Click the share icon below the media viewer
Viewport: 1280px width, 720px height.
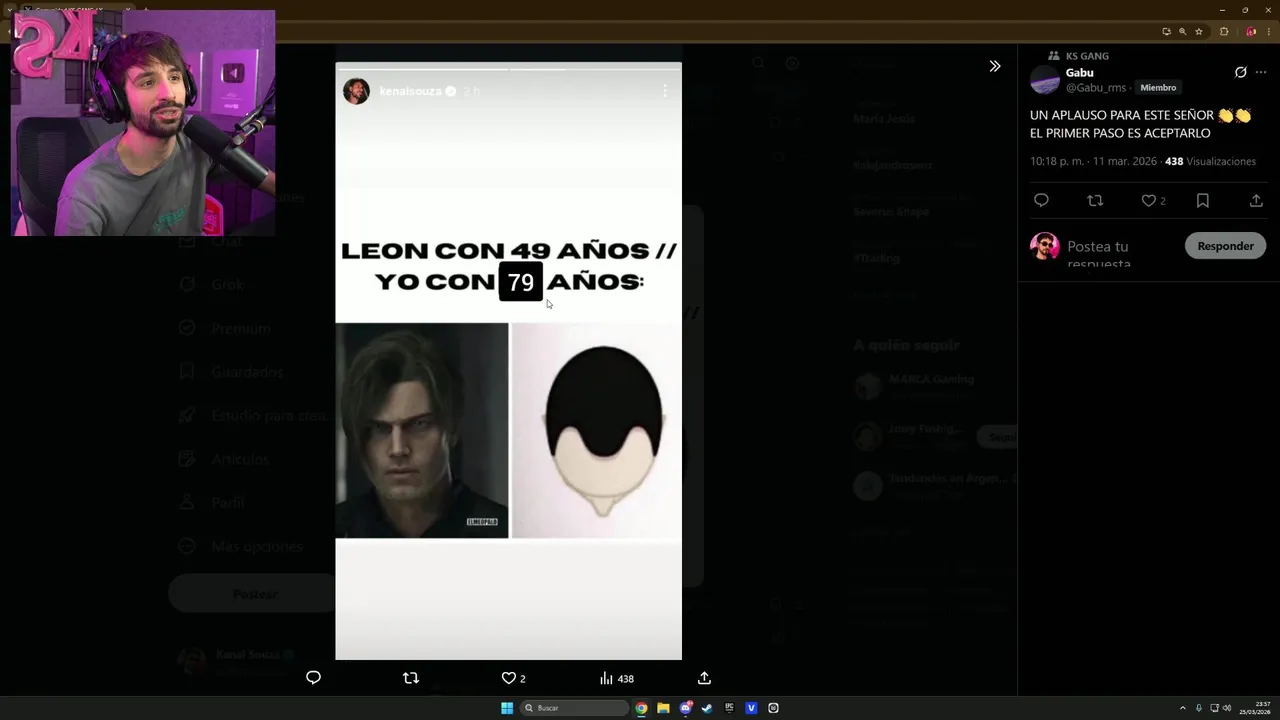point(704,678)
